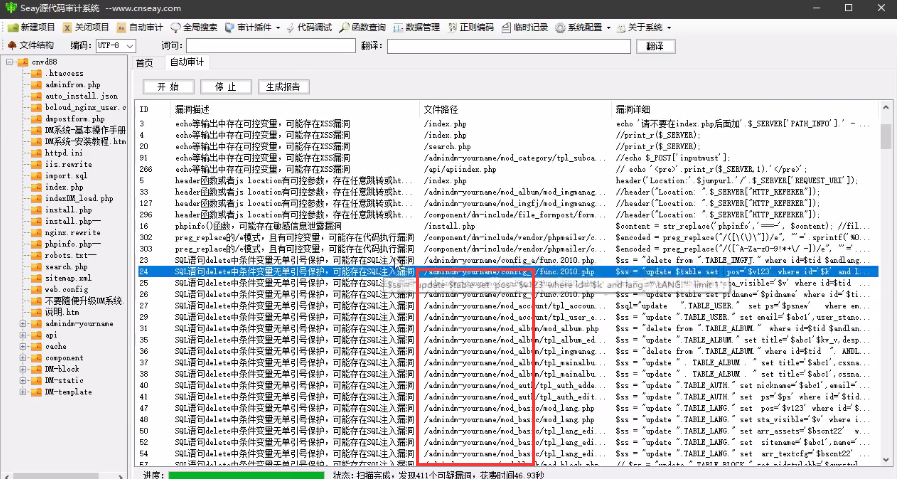
Task: Open 数据管理 (Data Management) tool
Action: [416, 27]
